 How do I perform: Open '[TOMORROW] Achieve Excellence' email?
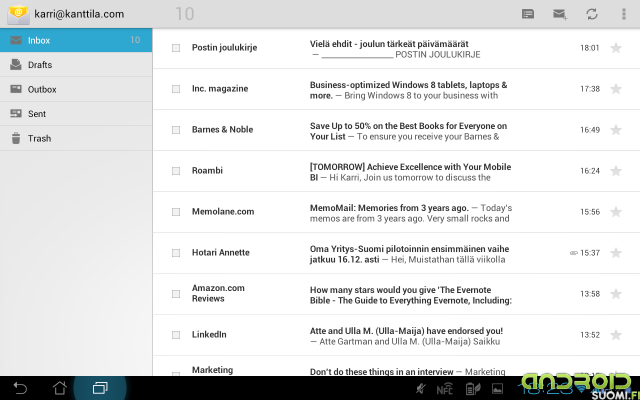tap(396, 171)
